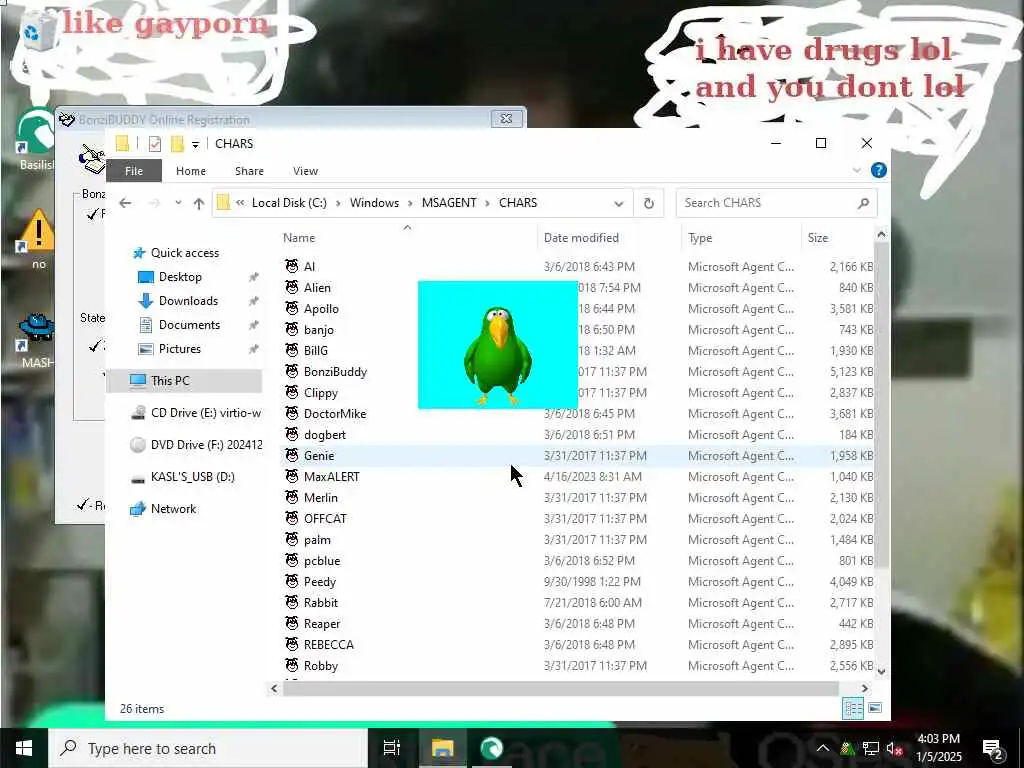Sort files by Name column header
This screenshot has width=1024, height=768.
tap(407, 238)
